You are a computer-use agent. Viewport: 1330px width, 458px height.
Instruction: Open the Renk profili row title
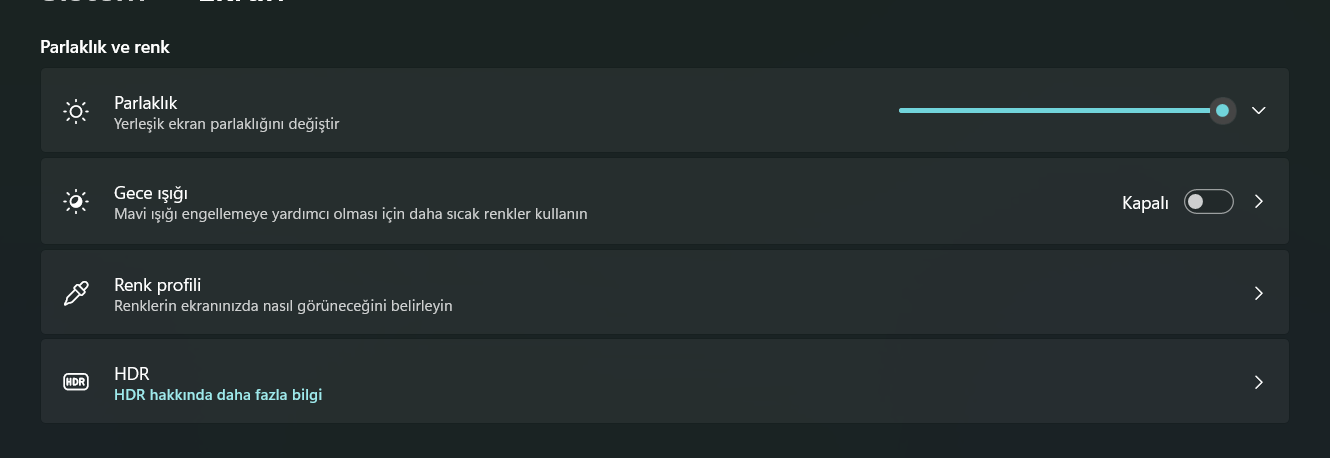158,285
